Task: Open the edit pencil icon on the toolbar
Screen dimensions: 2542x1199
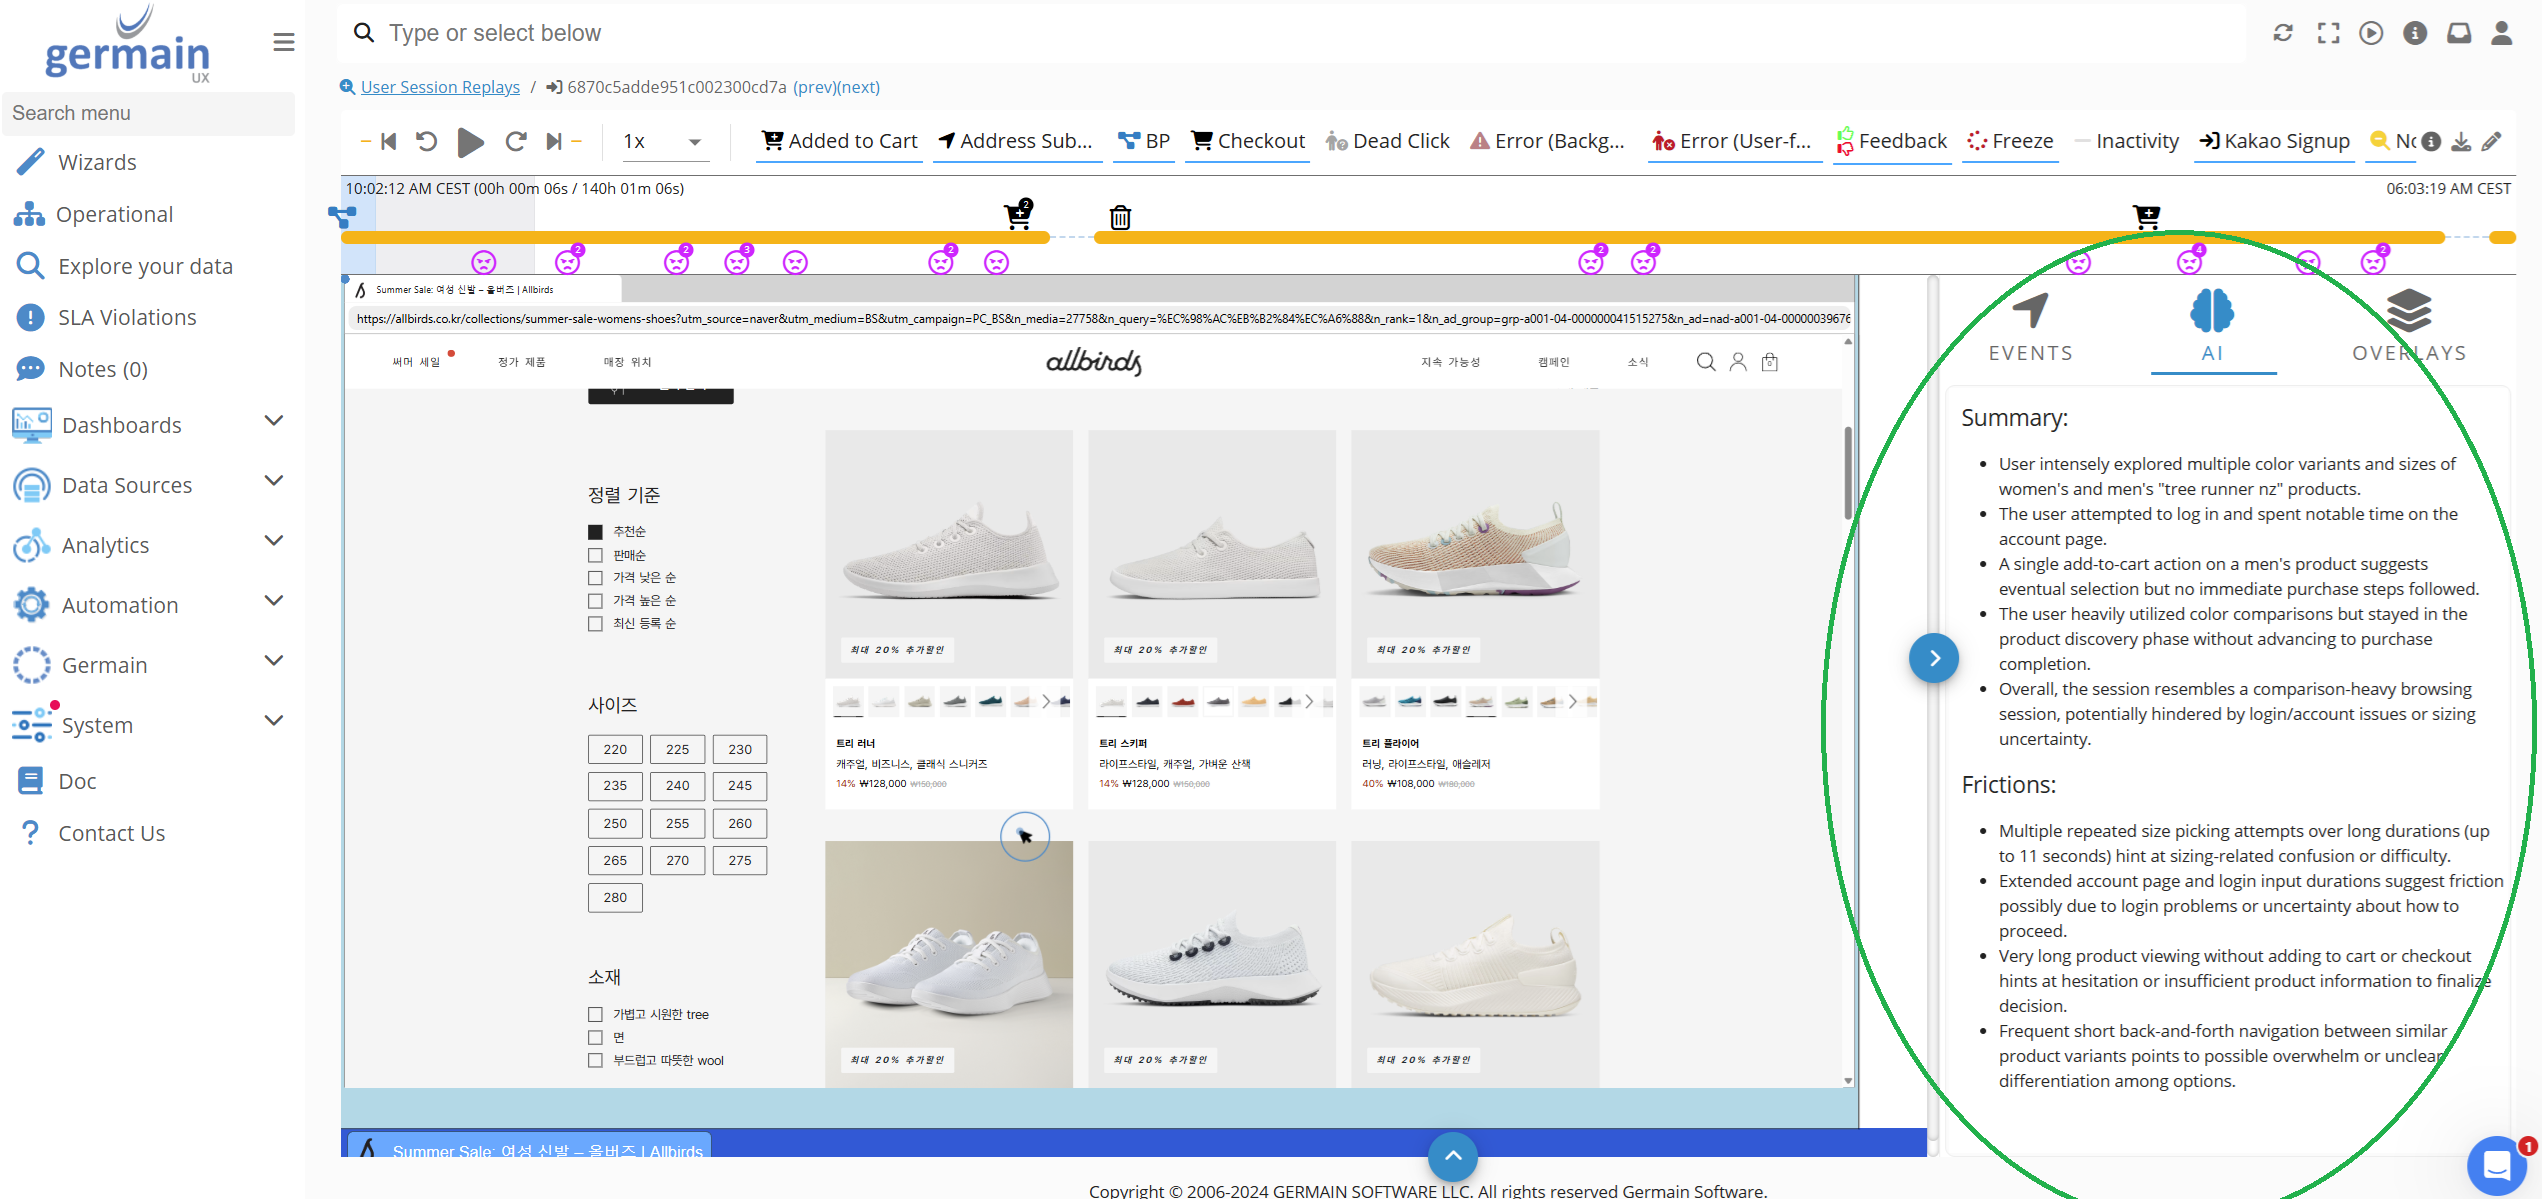Action: (2492, 141)
